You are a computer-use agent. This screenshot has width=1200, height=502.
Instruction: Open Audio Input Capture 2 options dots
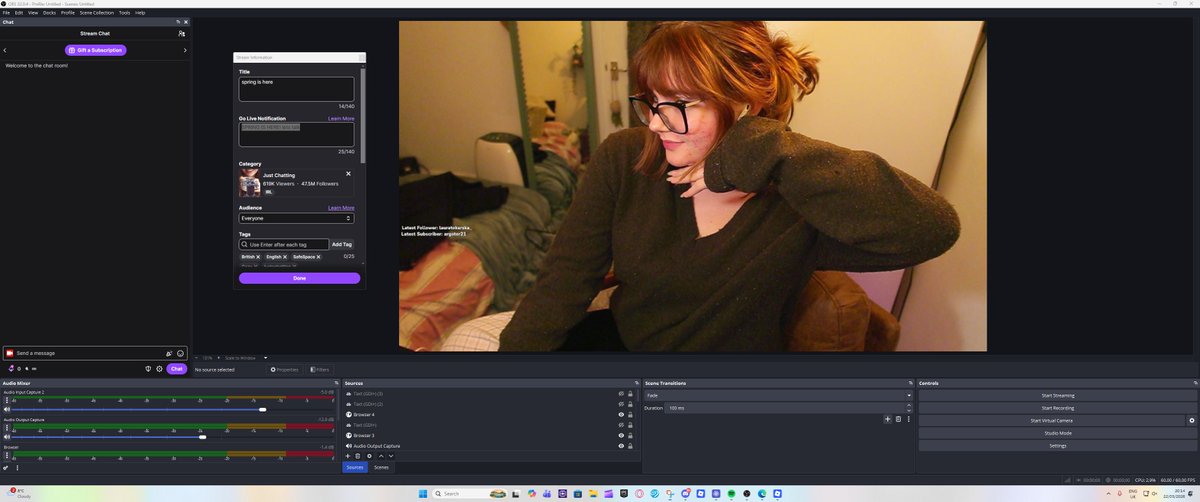tap(6, 400)
